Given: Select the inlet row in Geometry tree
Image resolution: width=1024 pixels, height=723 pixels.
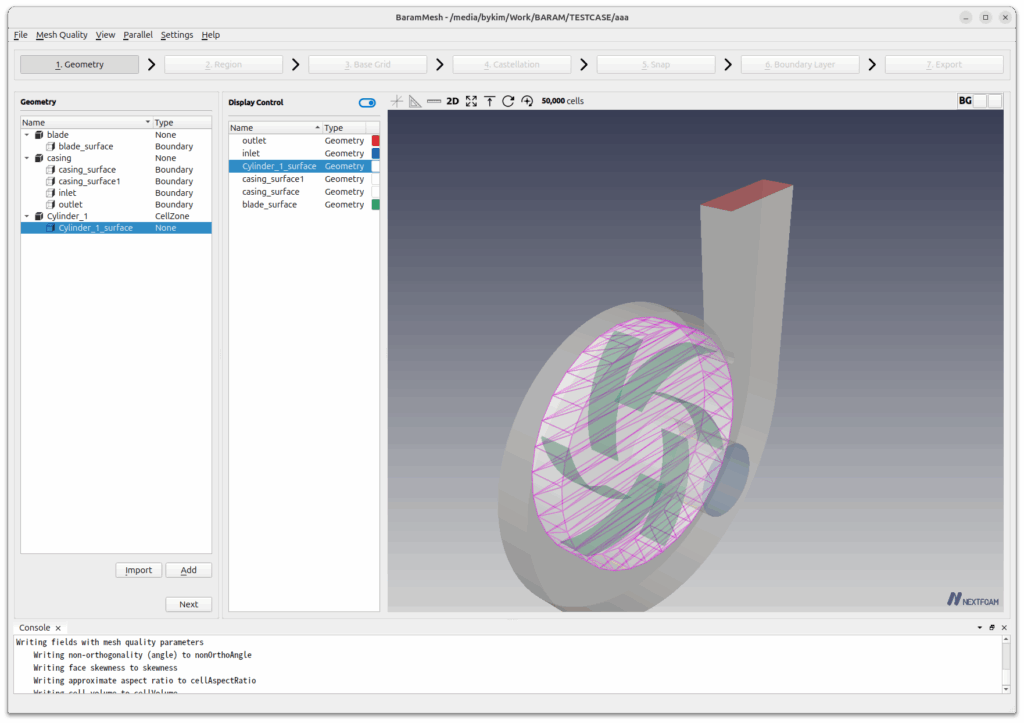Looking at the screenshot, I should point(116,193).
